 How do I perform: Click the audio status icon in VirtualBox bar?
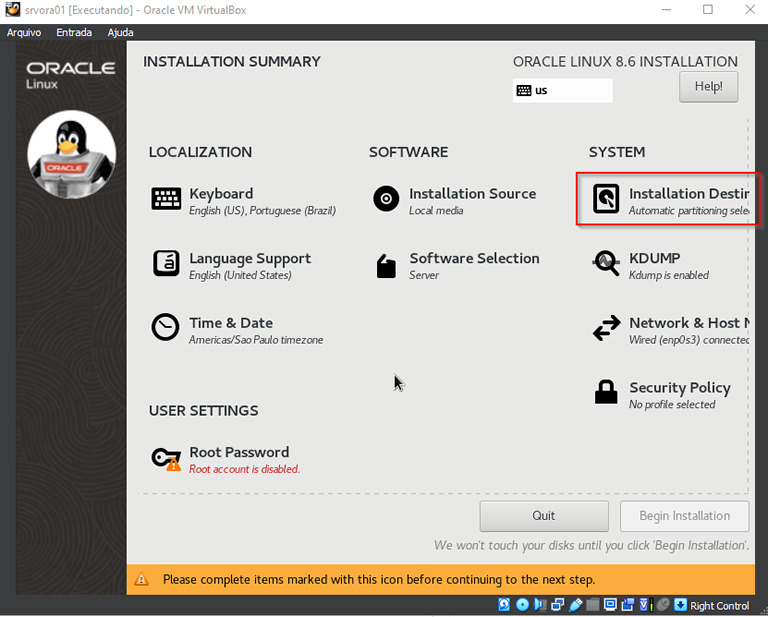click(x=540, y=605)
